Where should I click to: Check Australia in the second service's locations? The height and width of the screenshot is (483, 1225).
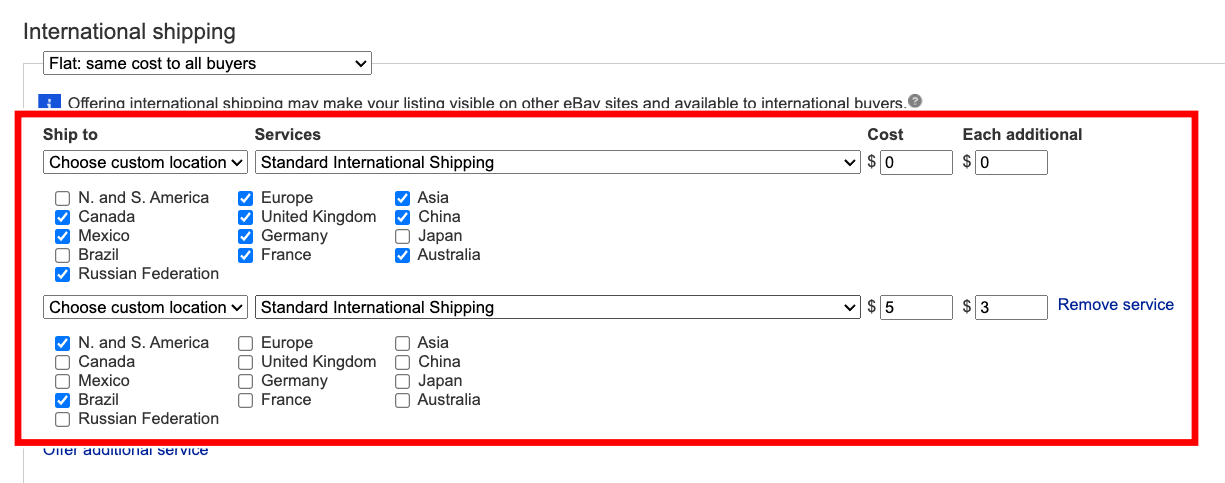(402, 400)
